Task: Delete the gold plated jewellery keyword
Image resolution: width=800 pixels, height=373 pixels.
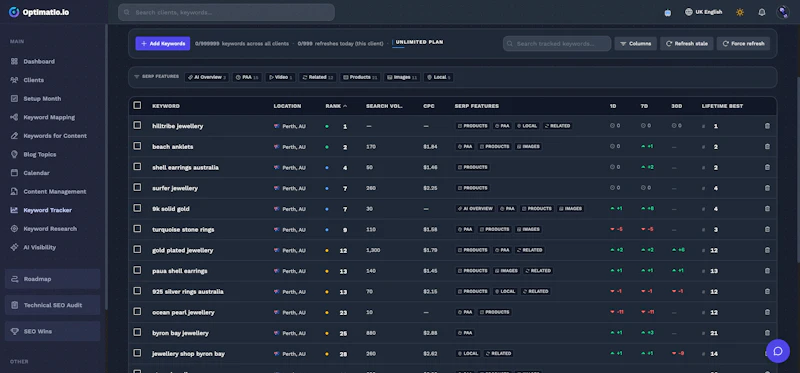Action: click(767, 250)
